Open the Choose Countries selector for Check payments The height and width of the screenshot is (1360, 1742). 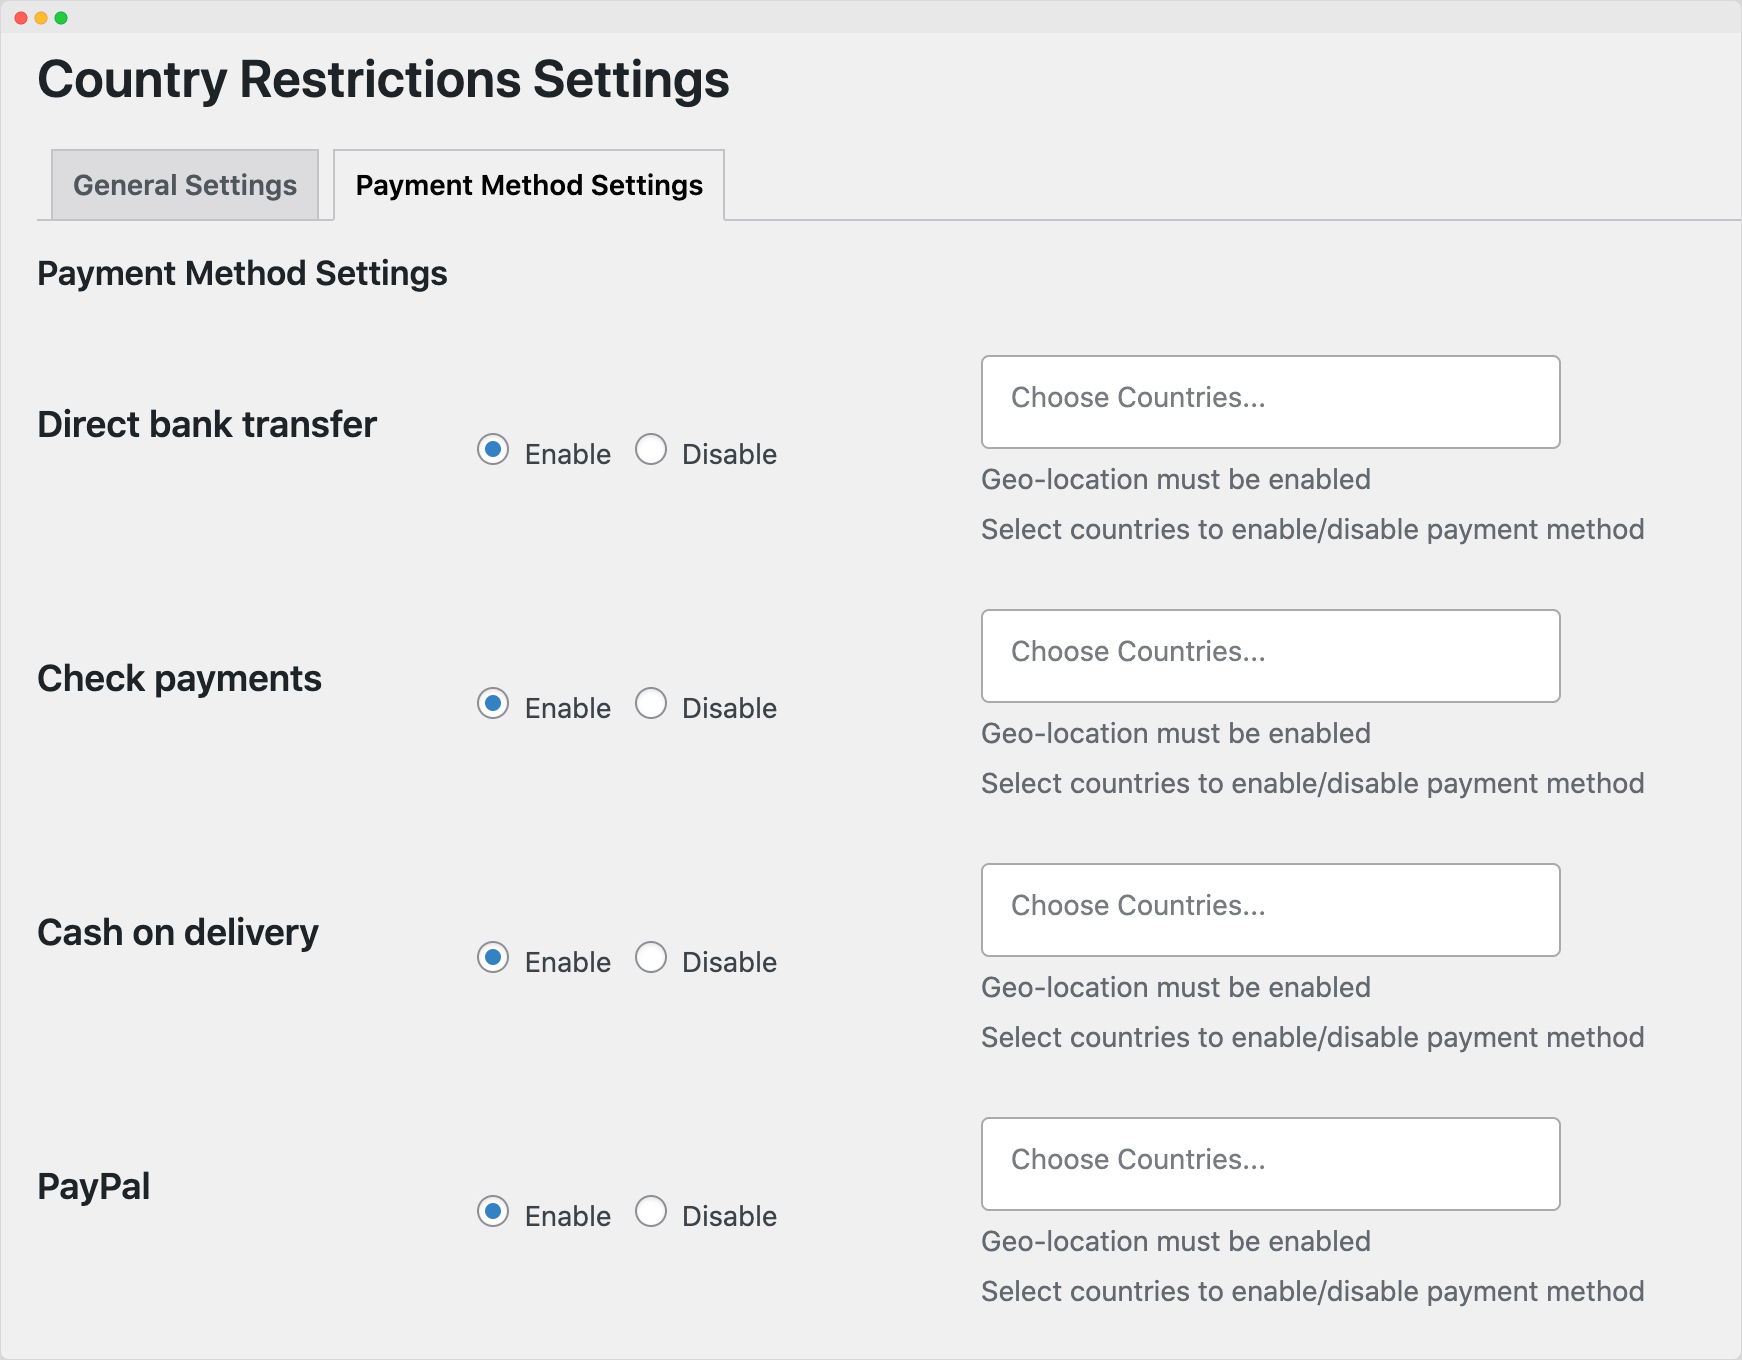click(1270, 655)
